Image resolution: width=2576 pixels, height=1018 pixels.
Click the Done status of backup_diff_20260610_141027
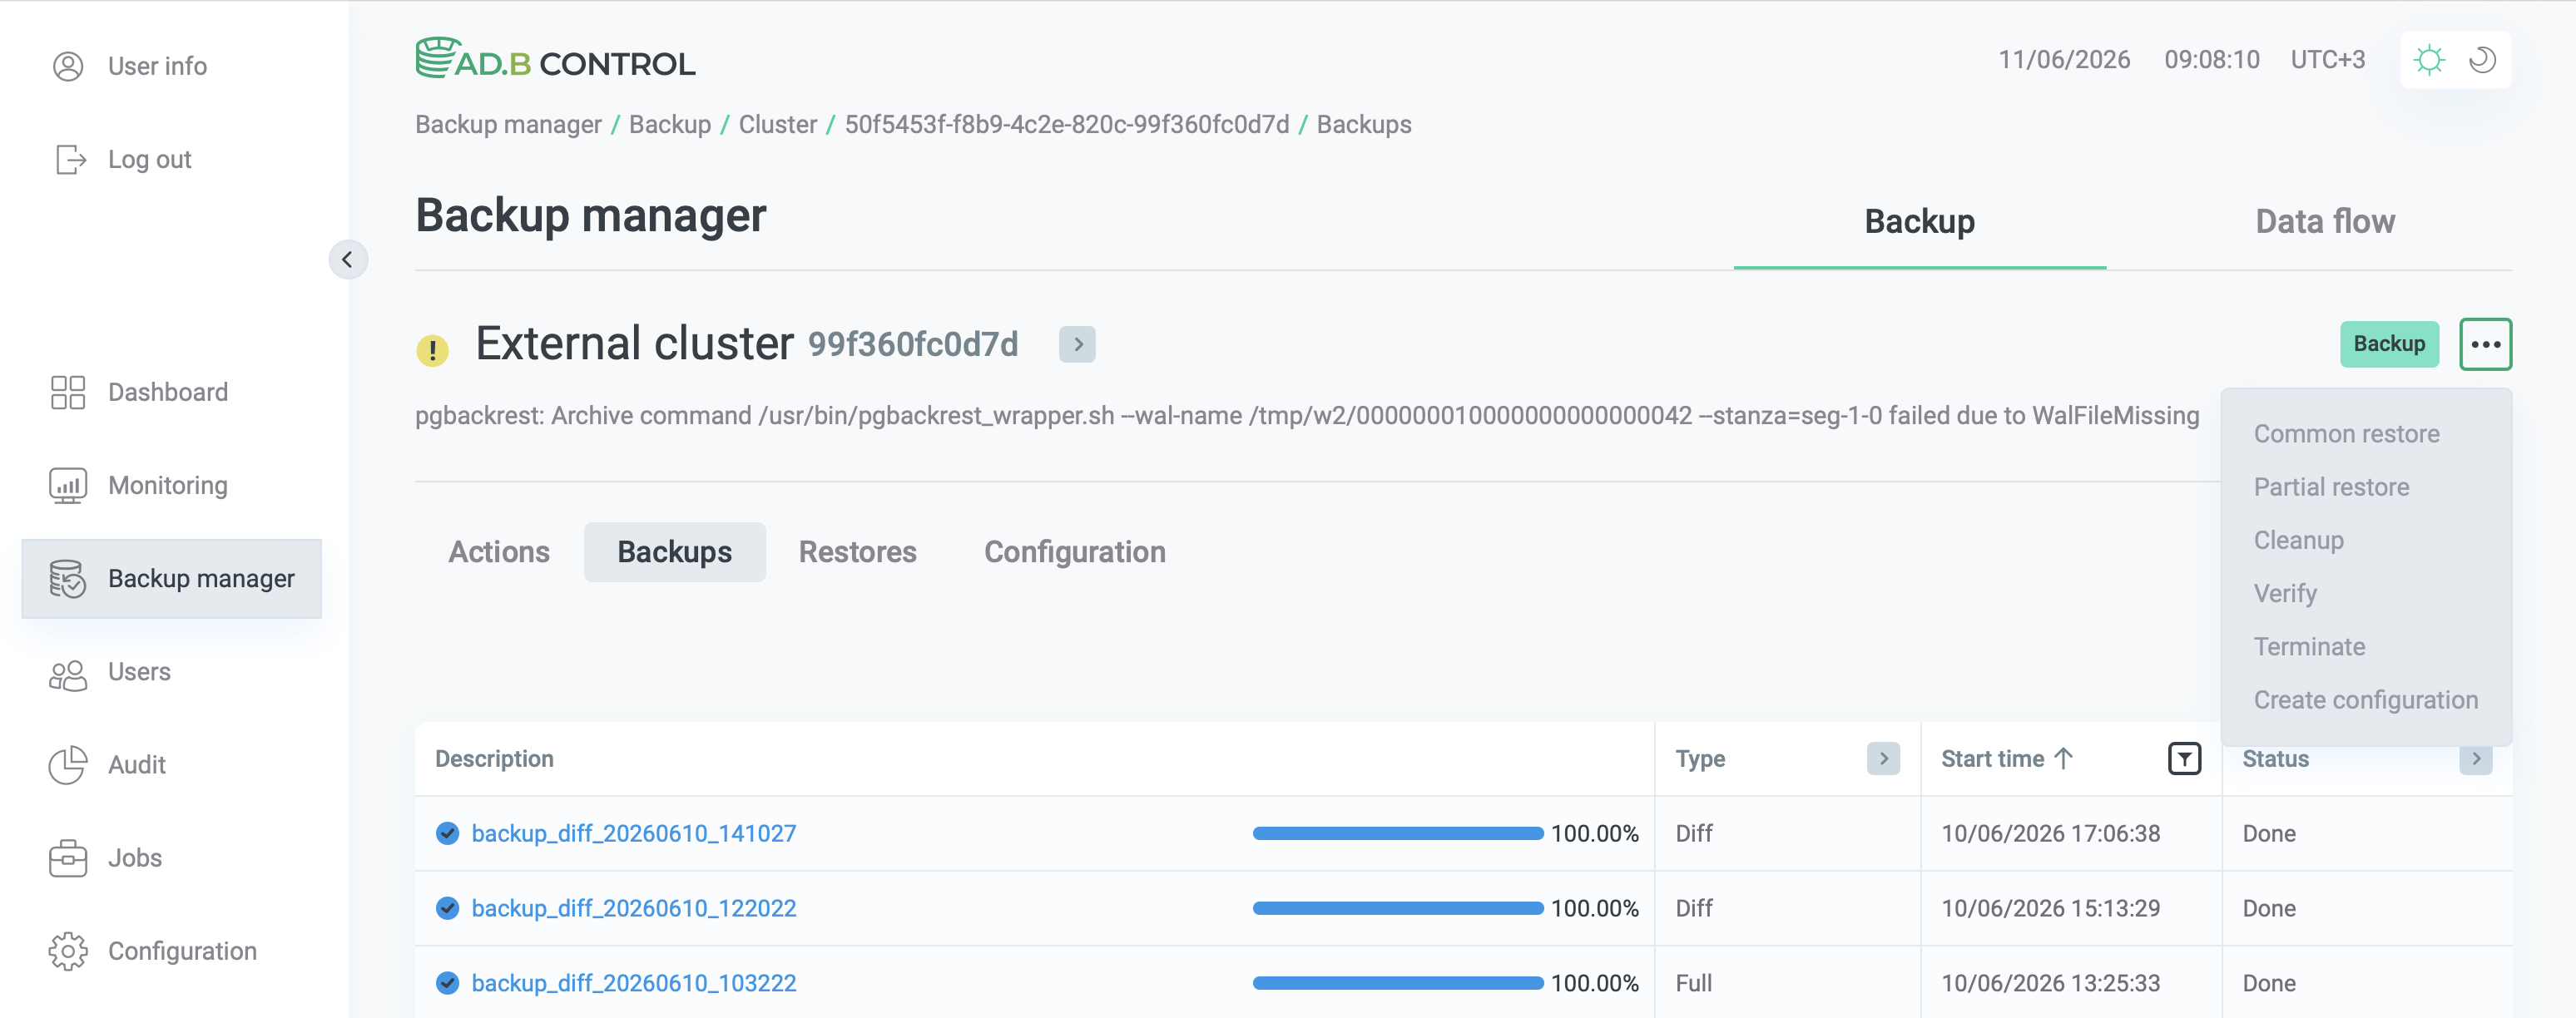coord(2269,833)
